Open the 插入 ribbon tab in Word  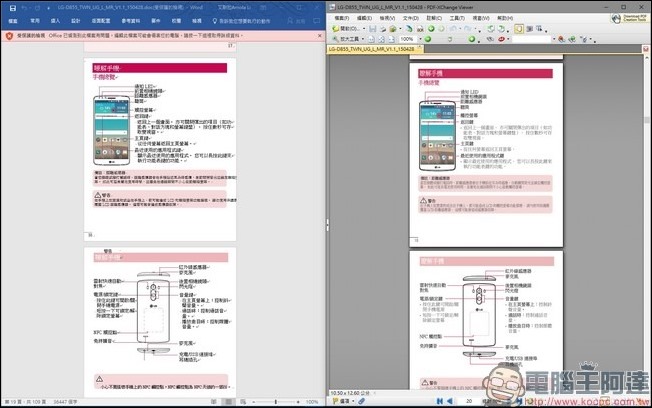[55, 21]
